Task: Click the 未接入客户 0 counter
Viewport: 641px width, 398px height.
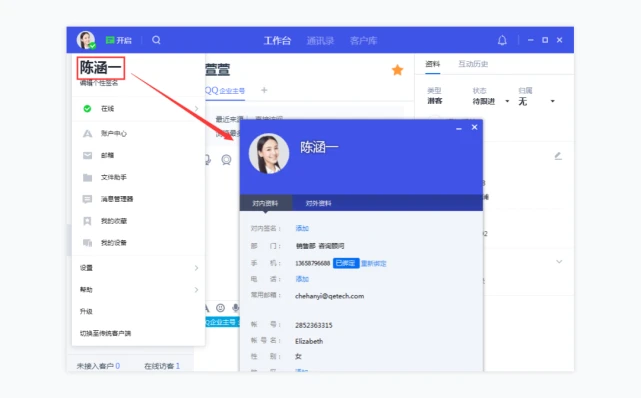Action: point(99,366)
